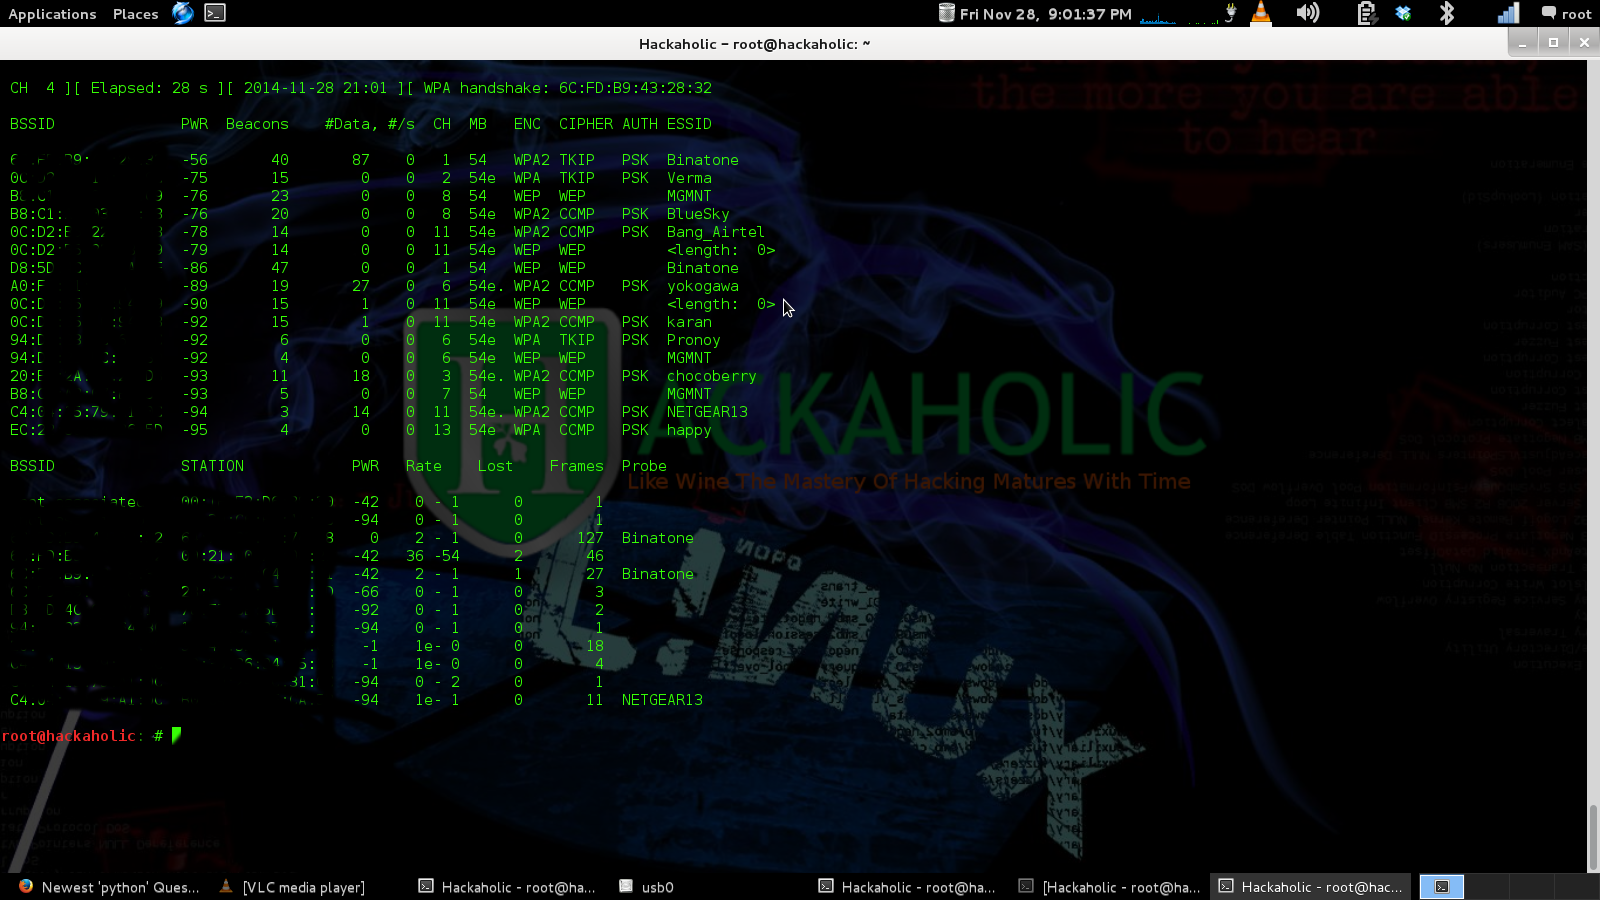Screen dimensions: 1600x900
Task: Click the WPA handshake MAC address text
Action: tap(635, 88)
